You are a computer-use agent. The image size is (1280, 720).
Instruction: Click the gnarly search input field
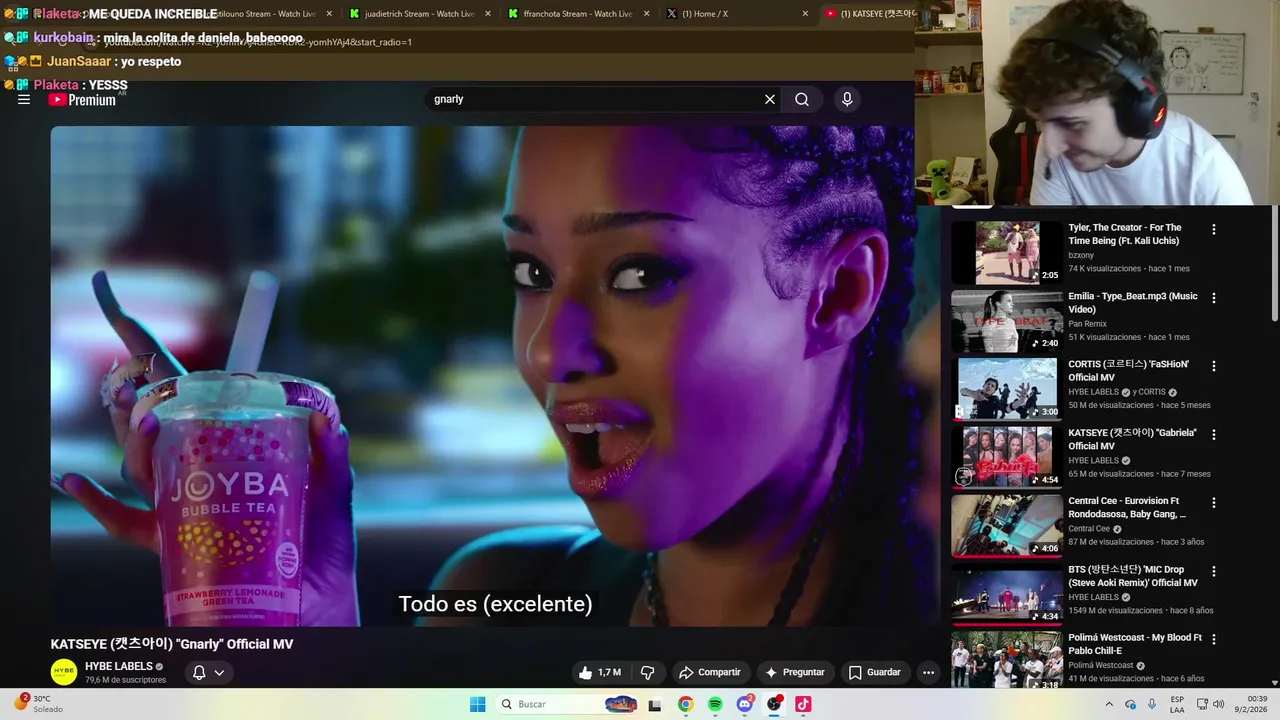tap(592, 99)
